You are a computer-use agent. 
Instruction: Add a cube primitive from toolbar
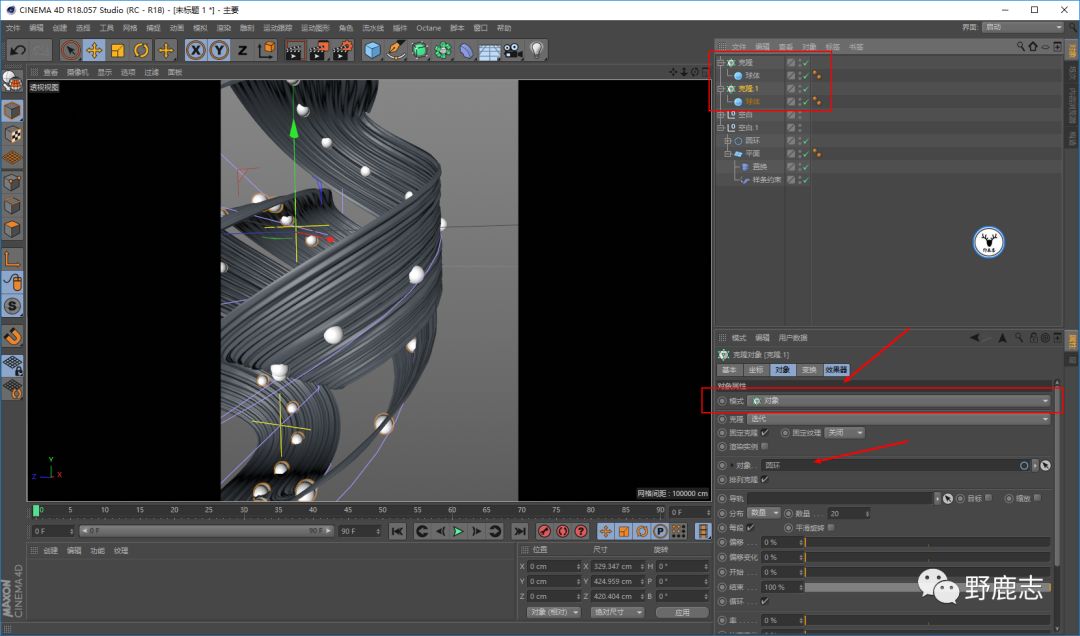tap(372, 50)
